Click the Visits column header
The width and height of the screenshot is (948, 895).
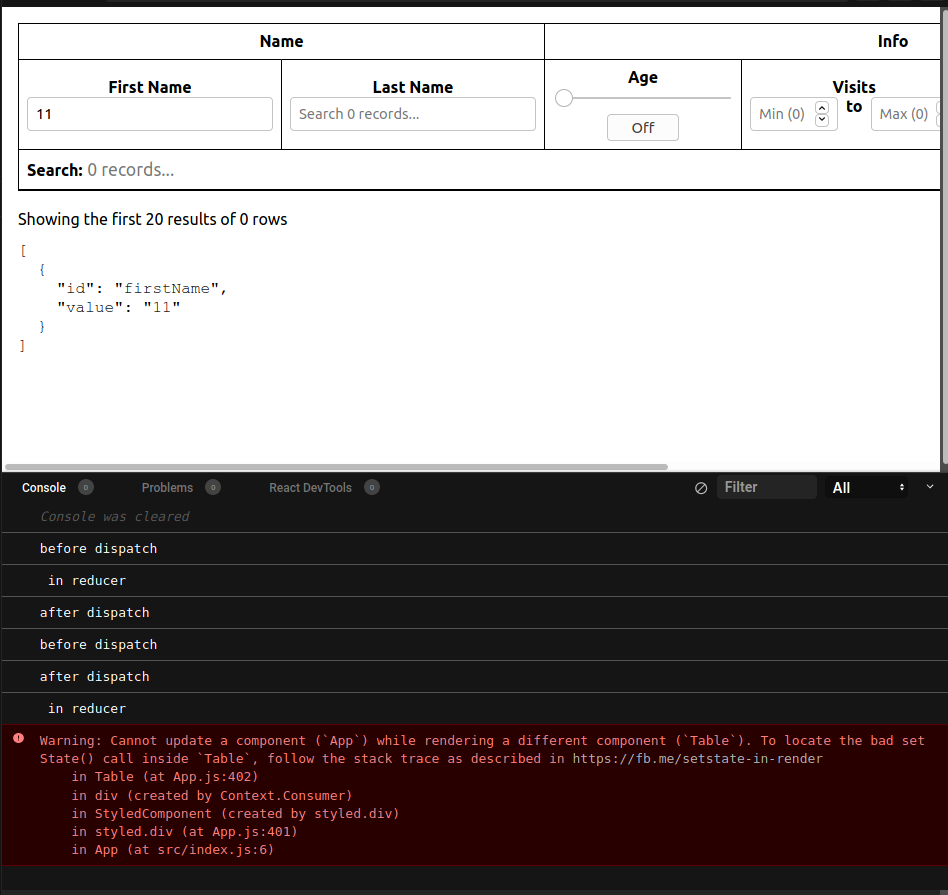[x=854, y=87]
